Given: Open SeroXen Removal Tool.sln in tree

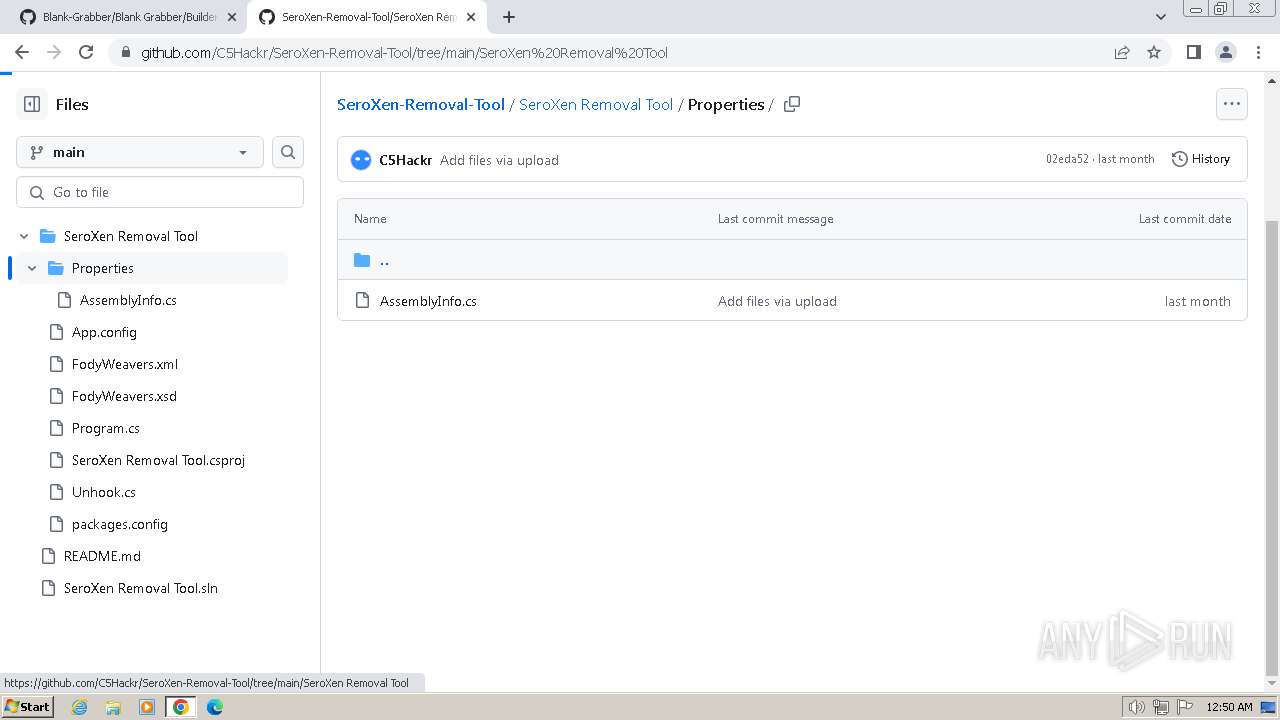Looking at the screenshot, I should [x=140, y=588].
